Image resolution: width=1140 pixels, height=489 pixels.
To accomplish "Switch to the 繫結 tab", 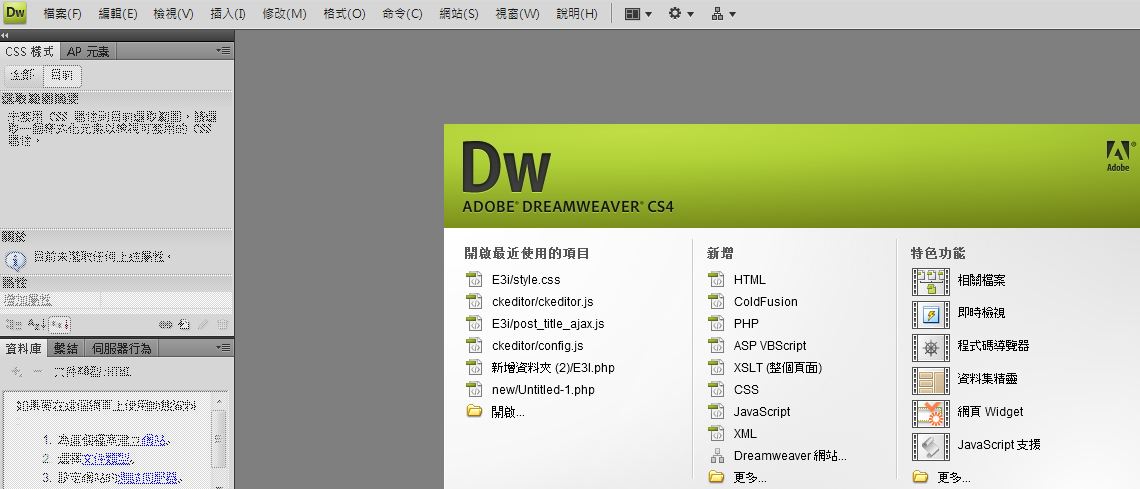I will point(66,348).
